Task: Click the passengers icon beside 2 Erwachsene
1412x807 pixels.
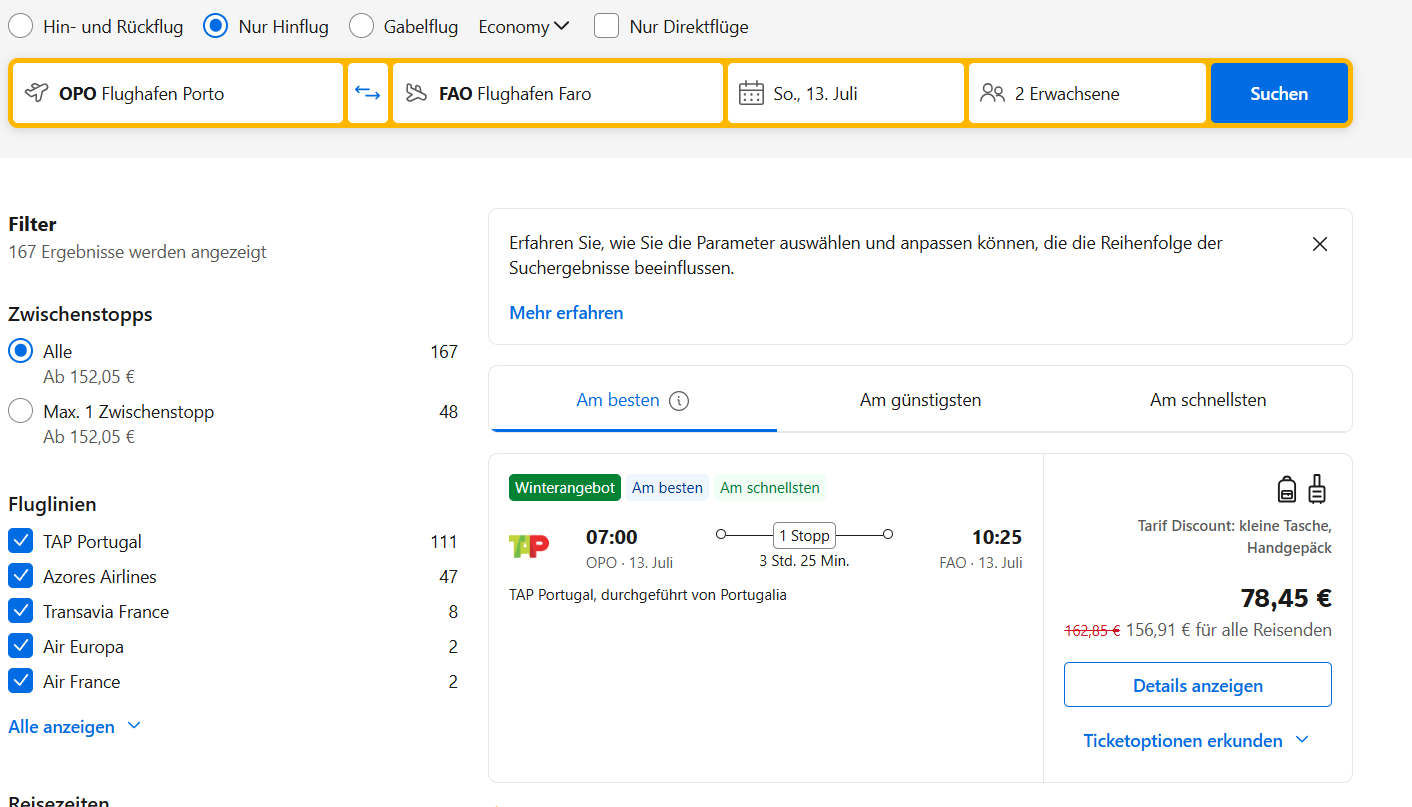Action: [x=992, y=93]
